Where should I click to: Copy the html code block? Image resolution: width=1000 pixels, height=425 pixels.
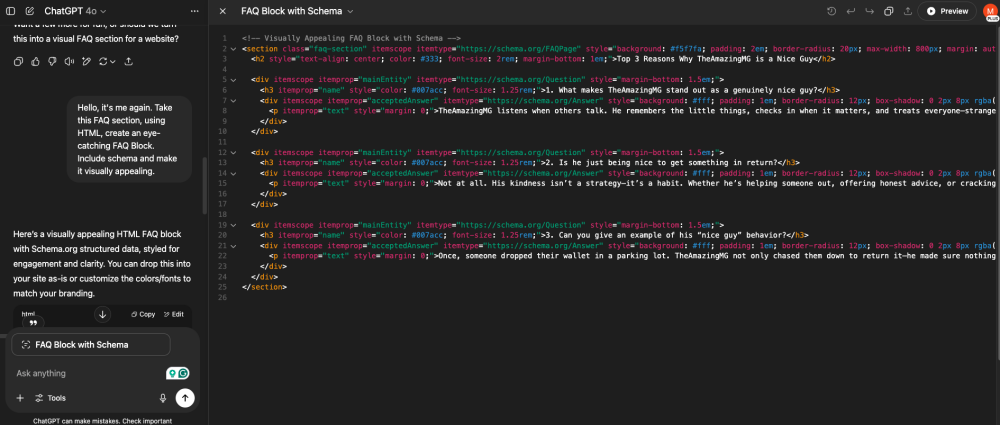tap(143, 314)
